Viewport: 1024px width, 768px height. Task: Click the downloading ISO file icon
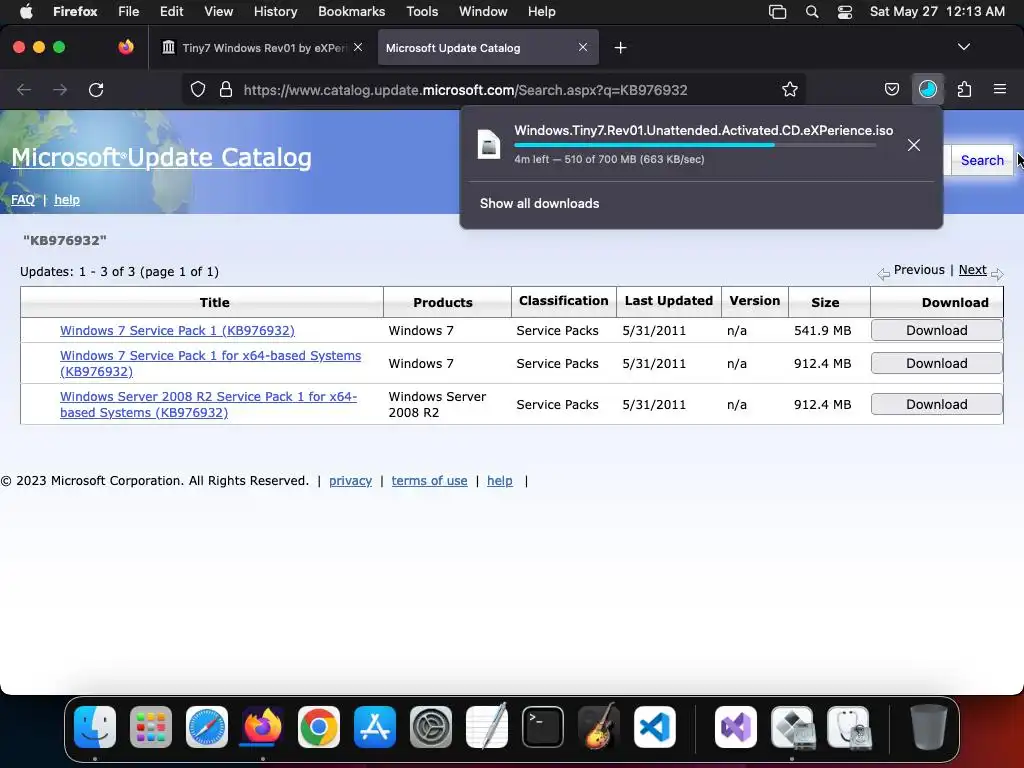point(488,144)
